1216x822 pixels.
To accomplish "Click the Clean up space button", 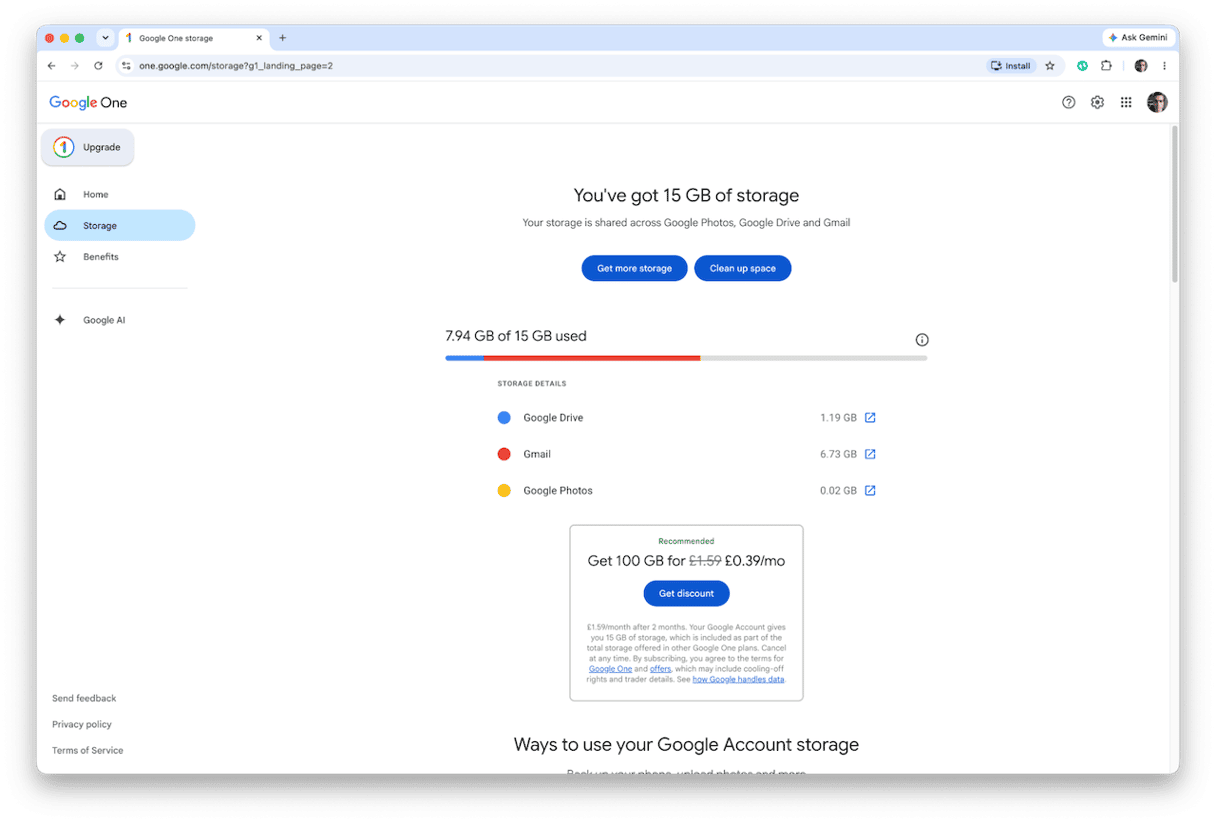I will click(742, 268).
